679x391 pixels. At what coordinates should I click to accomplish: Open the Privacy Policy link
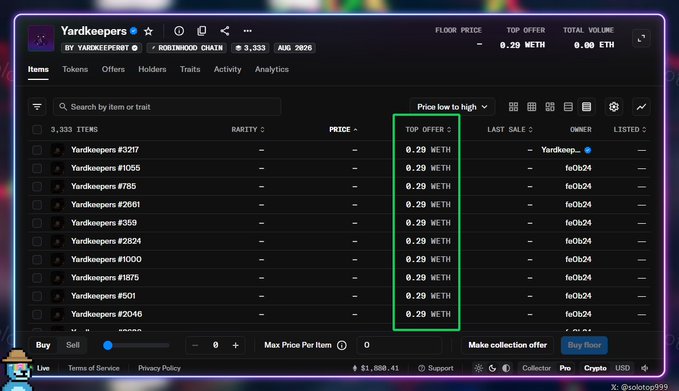coord(159,368)
